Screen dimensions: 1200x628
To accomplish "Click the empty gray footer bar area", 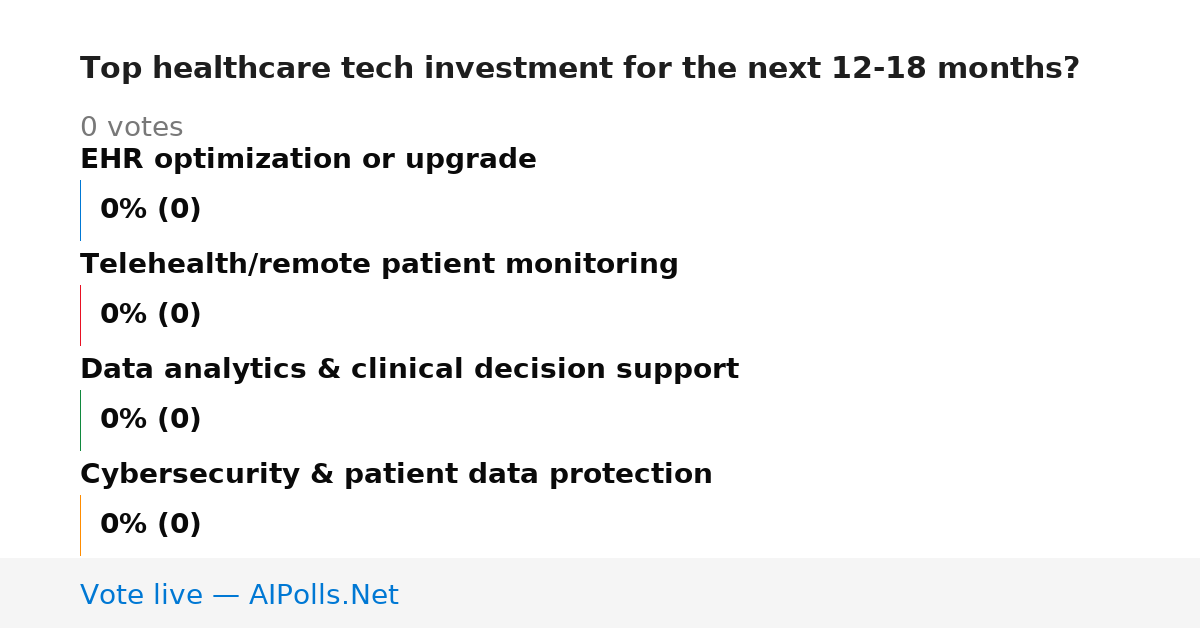I will 800,593.
